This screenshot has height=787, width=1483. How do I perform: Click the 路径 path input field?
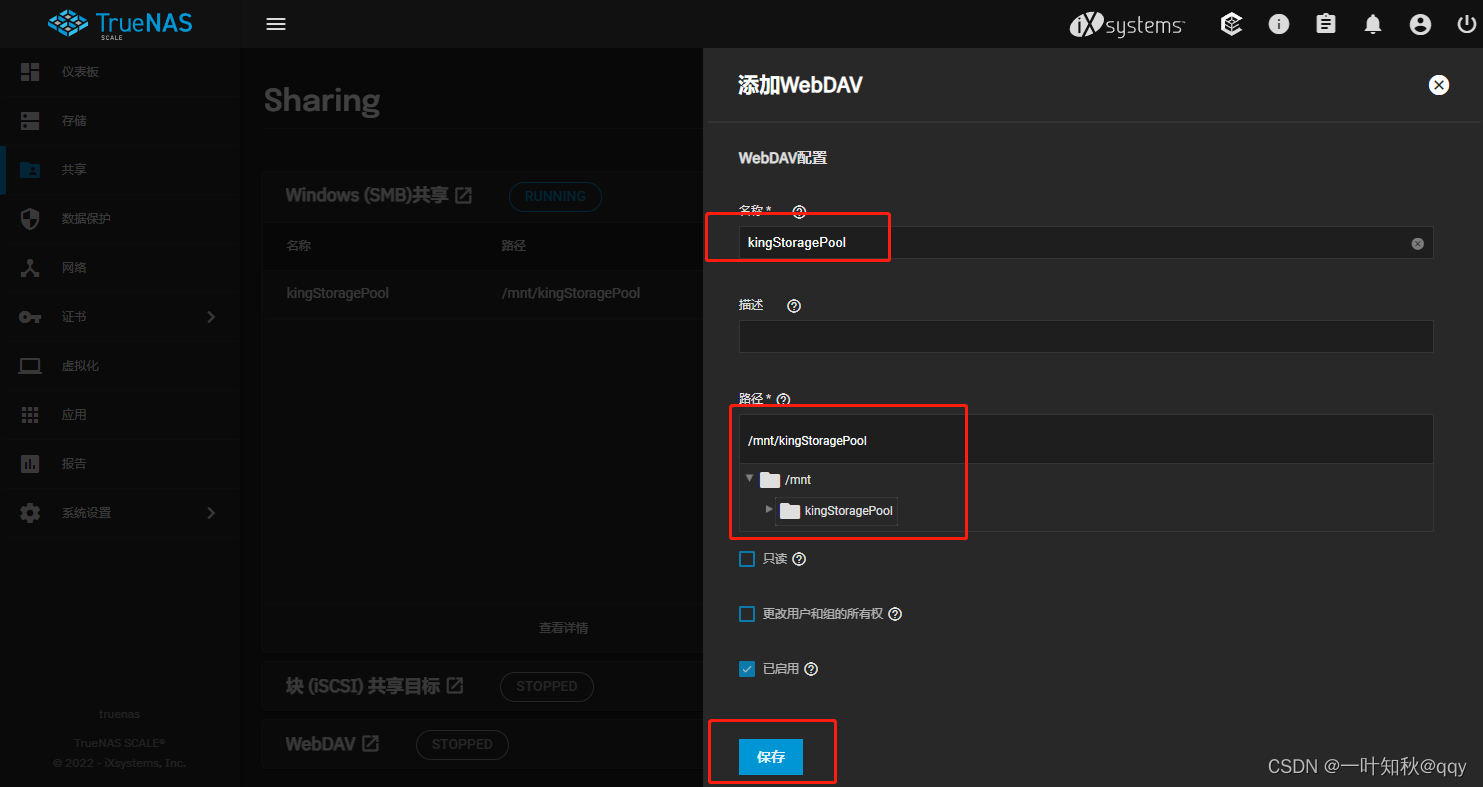(x=1086, y=440)
